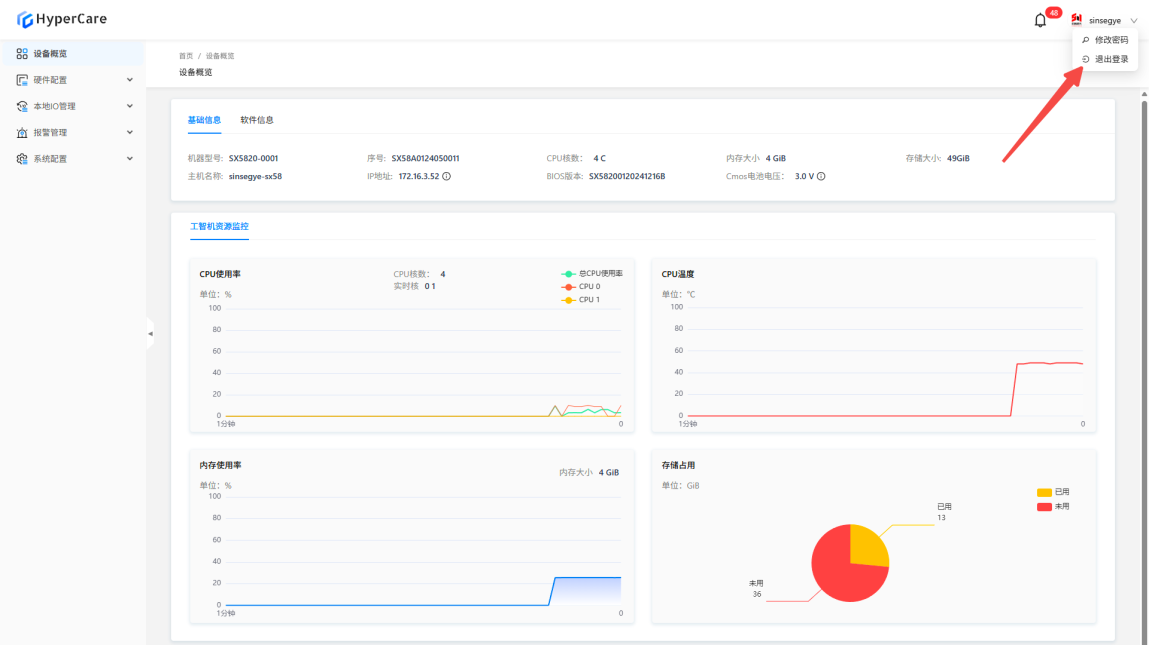This screenshot has height=645, width=1149.
Task: Select 修改密码 from the user menu
Action: tap(1111, 40)
